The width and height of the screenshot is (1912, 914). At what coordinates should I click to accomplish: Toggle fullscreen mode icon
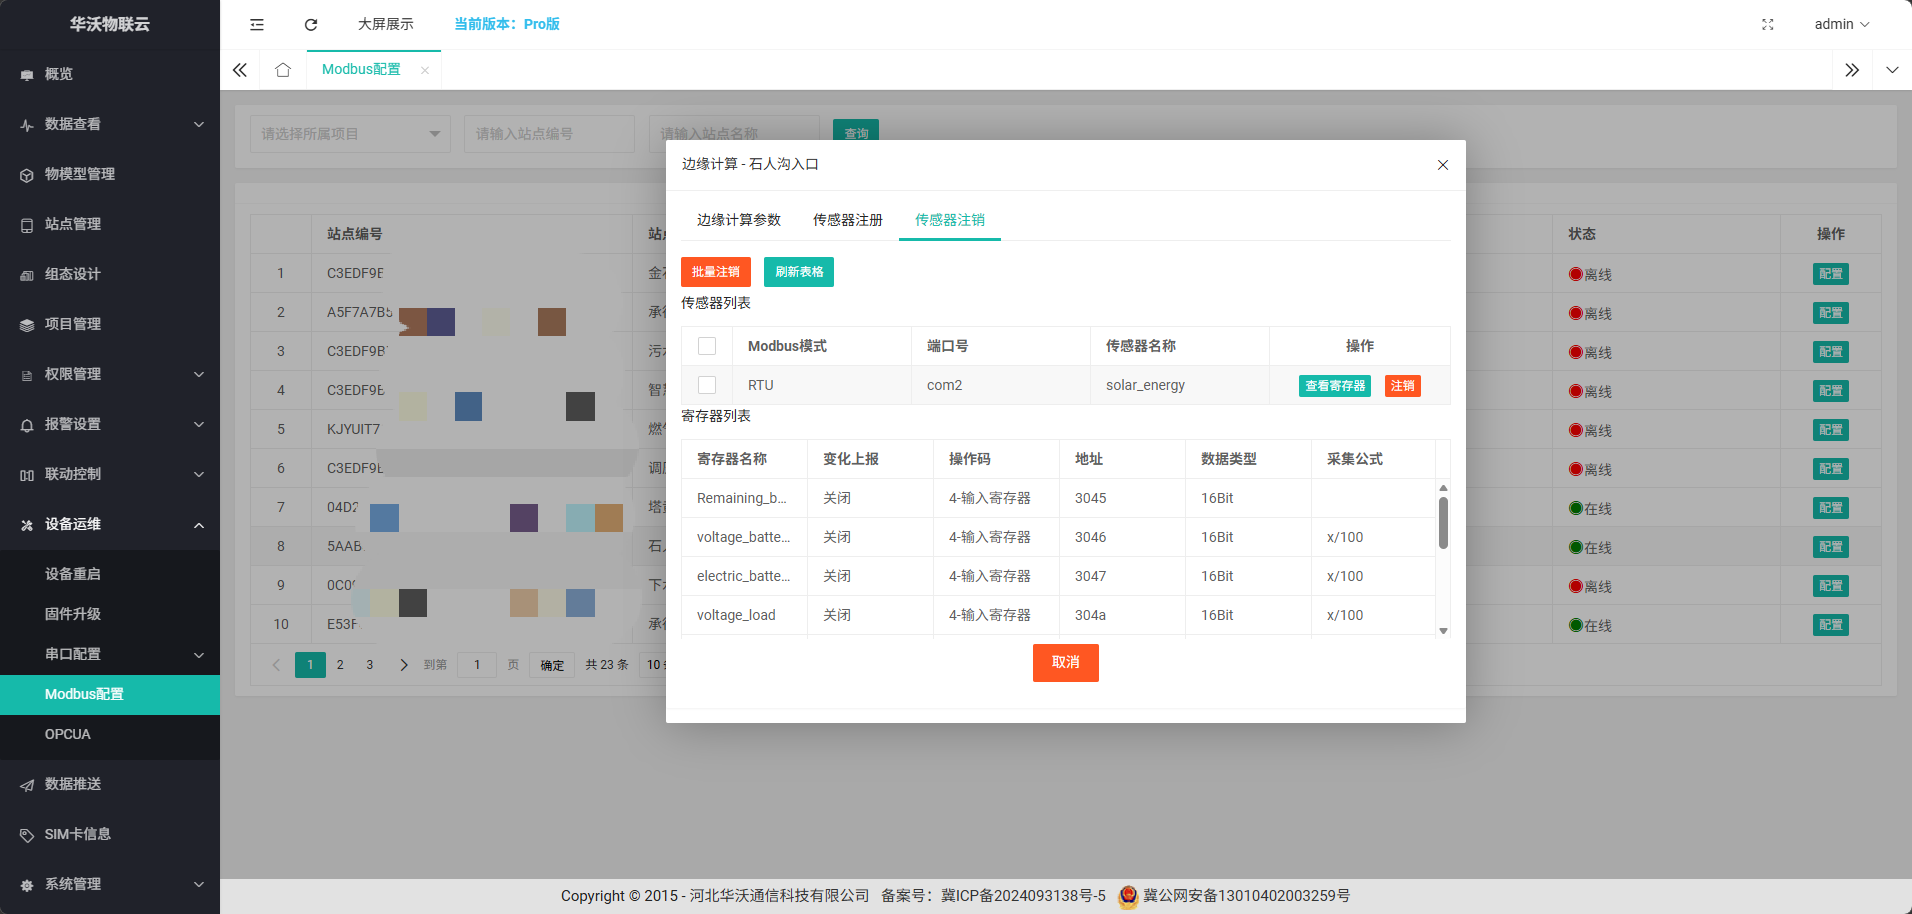coord(1767,24)
